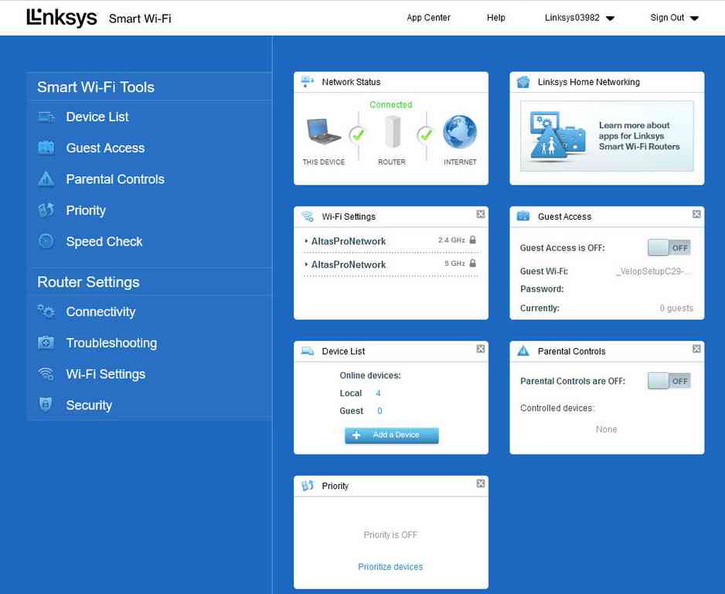Click the Priority sidebar icon
Image resolution: width=725 pixels, height=594 pixels.
click(x=46, y=210)
